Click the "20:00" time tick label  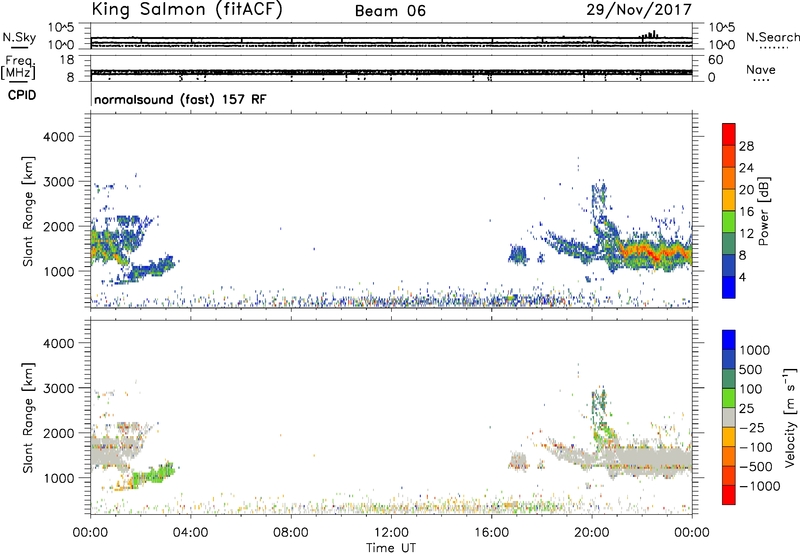click(x=592, y=533)
